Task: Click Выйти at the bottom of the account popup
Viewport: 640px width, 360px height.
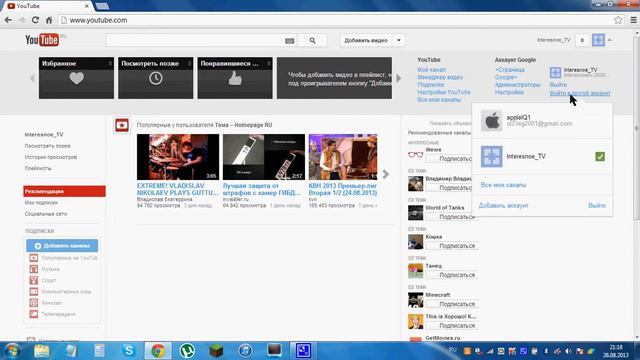Action: pyautogui.click(x=597, y=205)
